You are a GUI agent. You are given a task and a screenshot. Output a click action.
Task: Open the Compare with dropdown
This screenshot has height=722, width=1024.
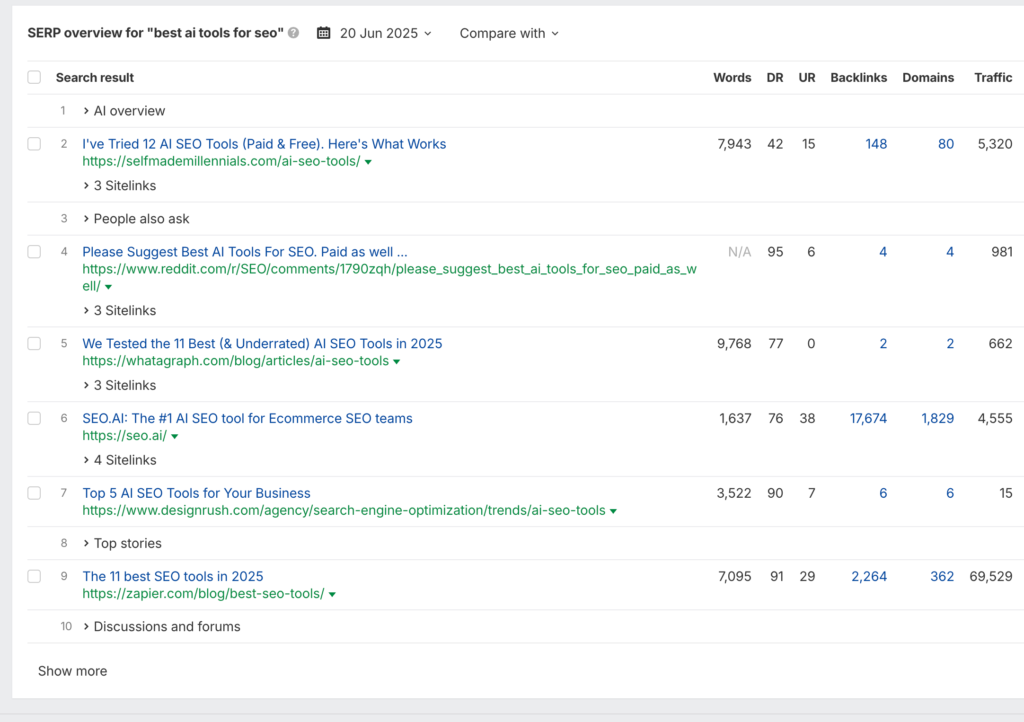click(x=509, y=33)
